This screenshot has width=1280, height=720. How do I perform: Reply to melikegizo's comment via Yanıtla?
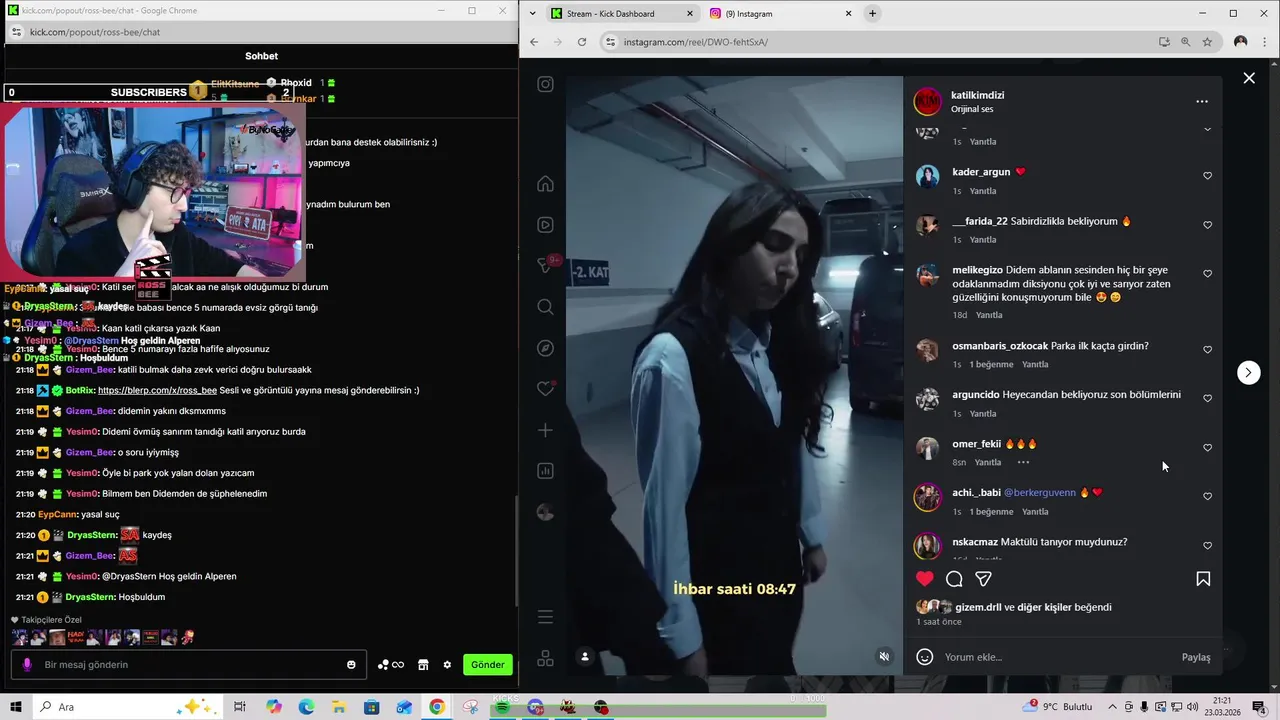[989, 315]
